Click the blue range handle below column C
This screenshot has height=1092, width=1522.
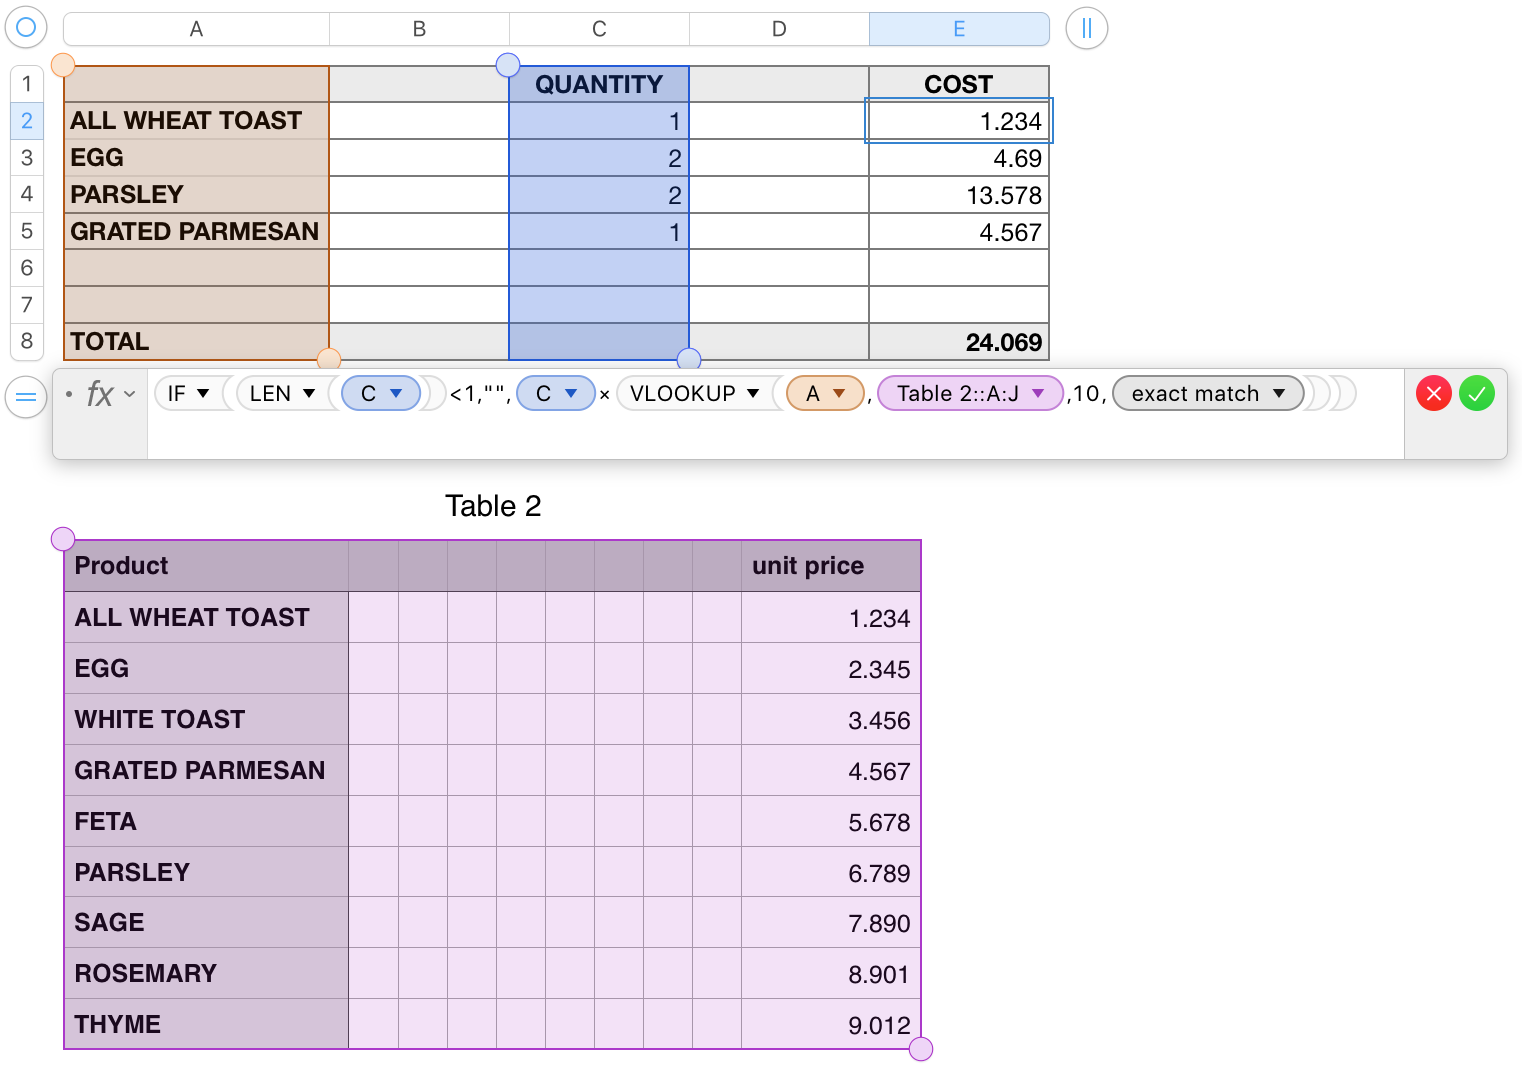(689, 359)
